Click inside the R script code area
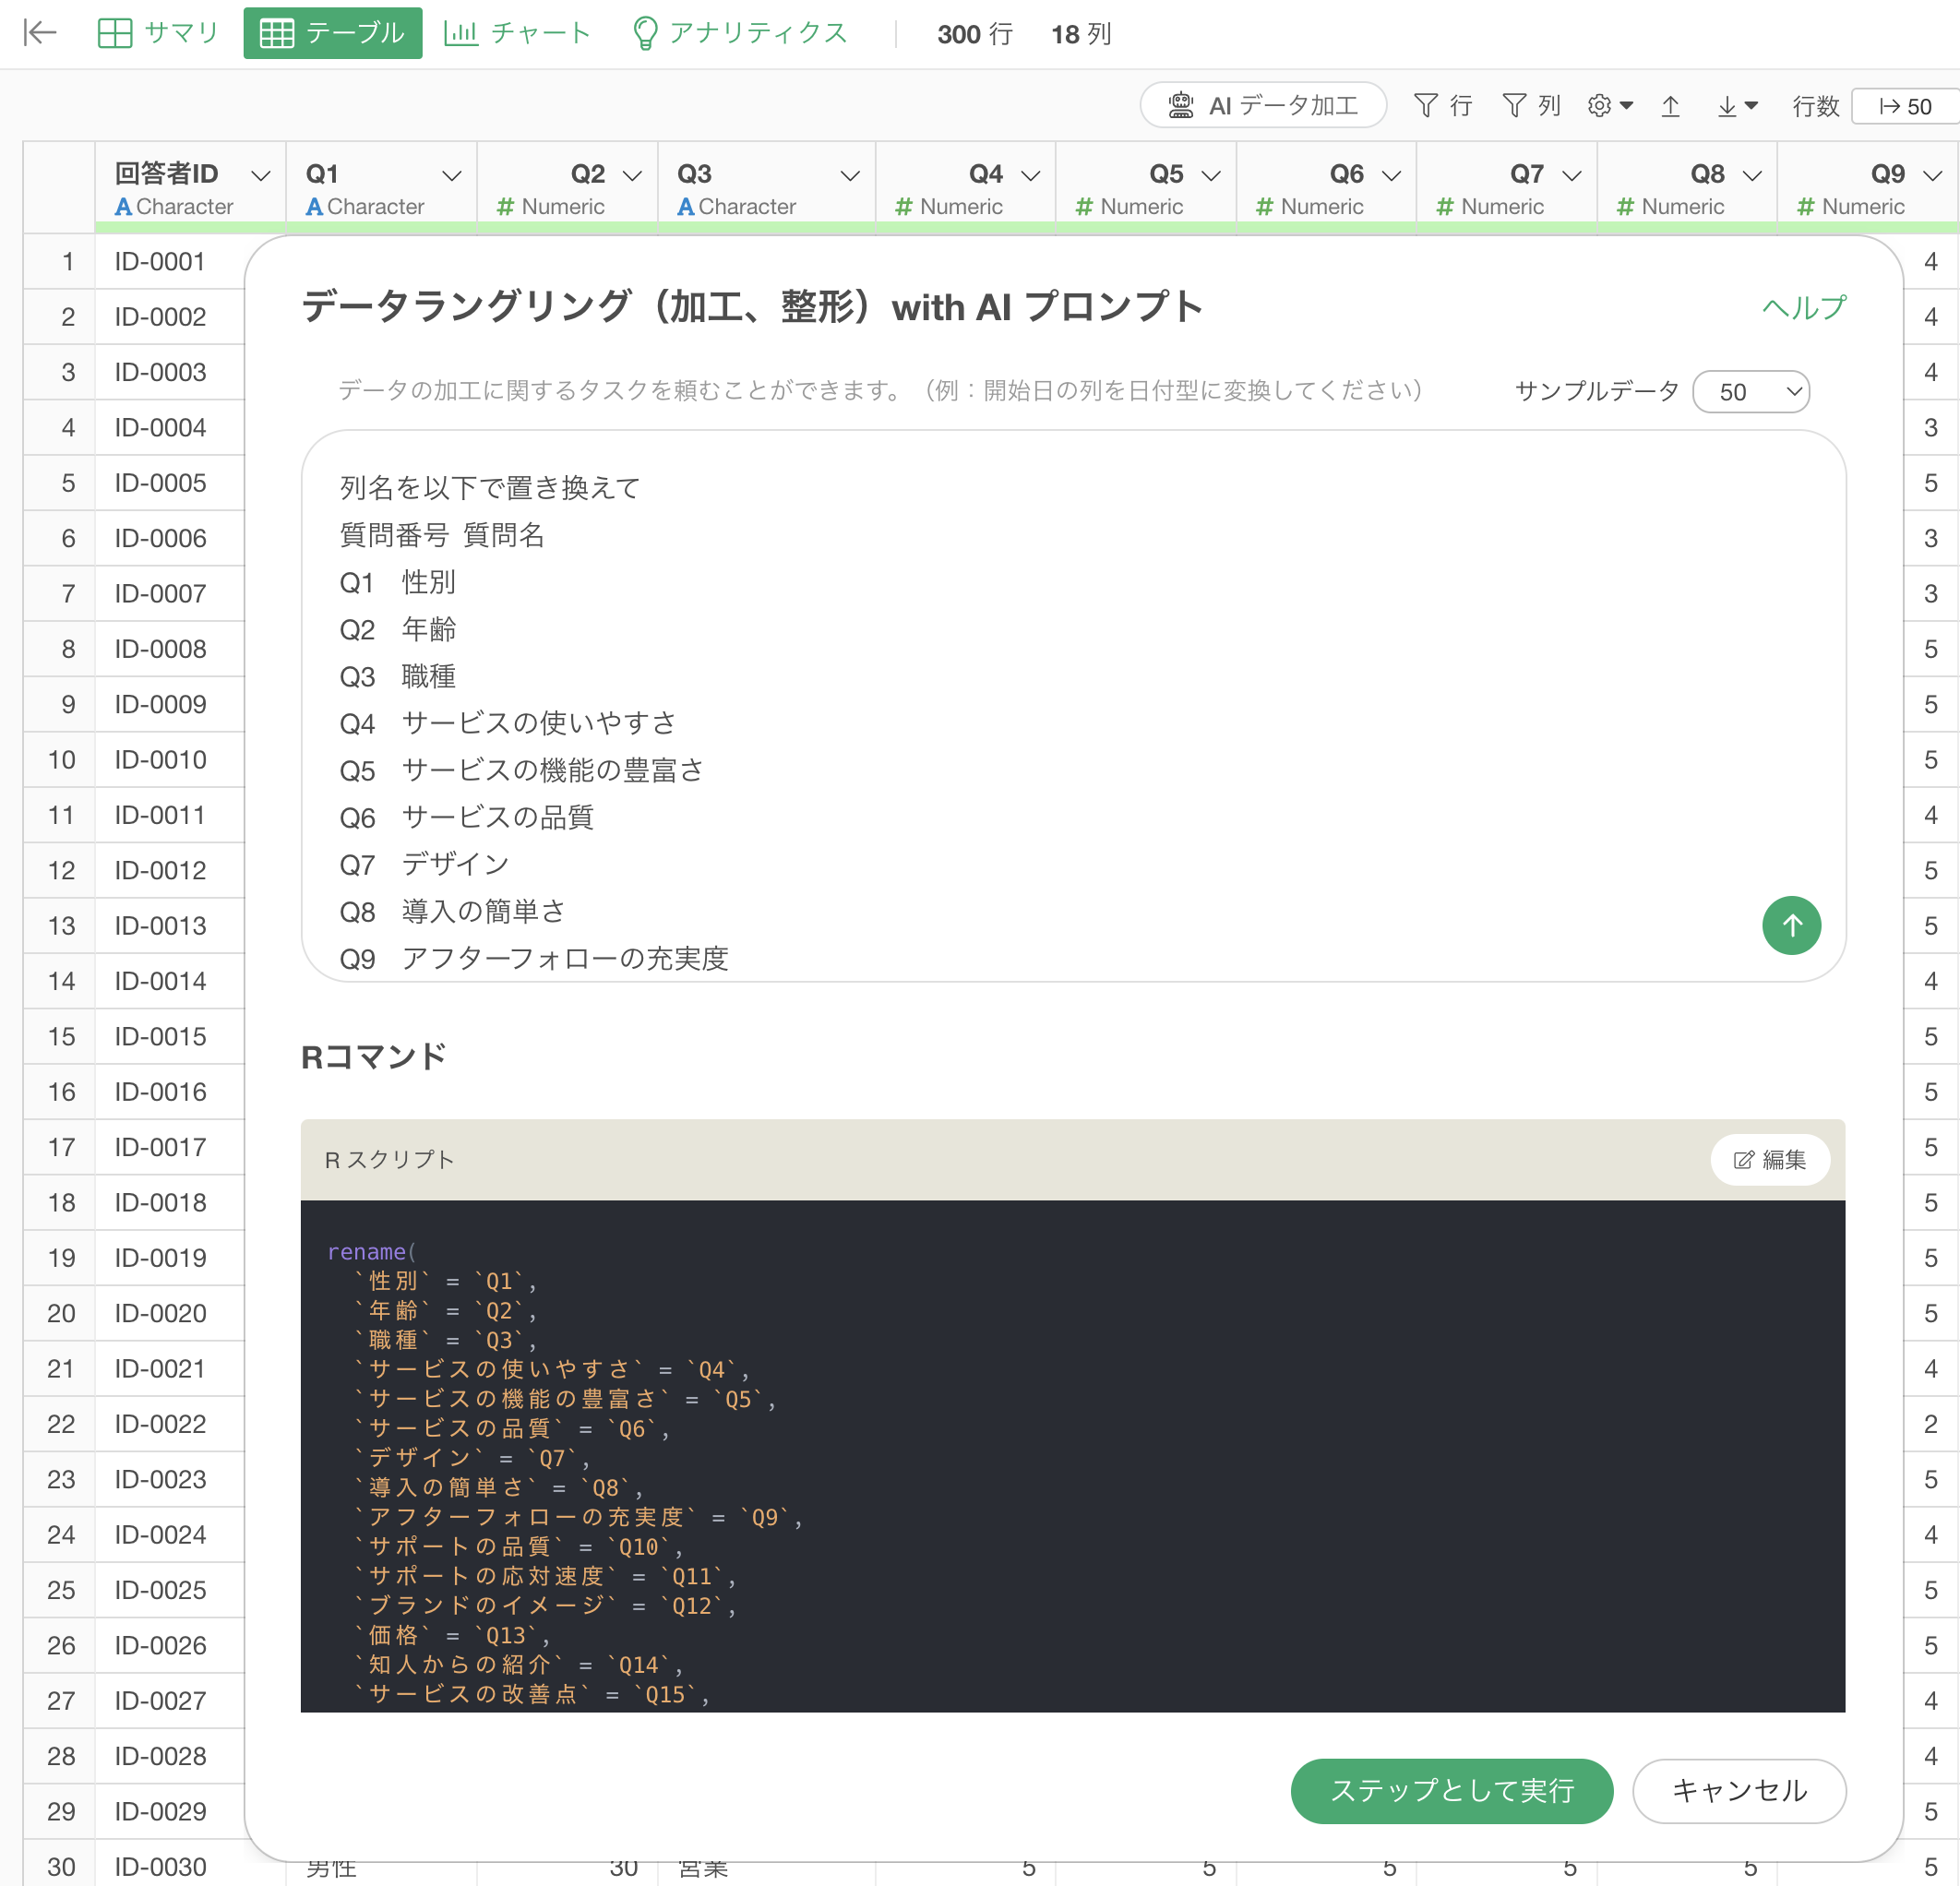The image size is (1960, 1886). pos(1073,1455)
